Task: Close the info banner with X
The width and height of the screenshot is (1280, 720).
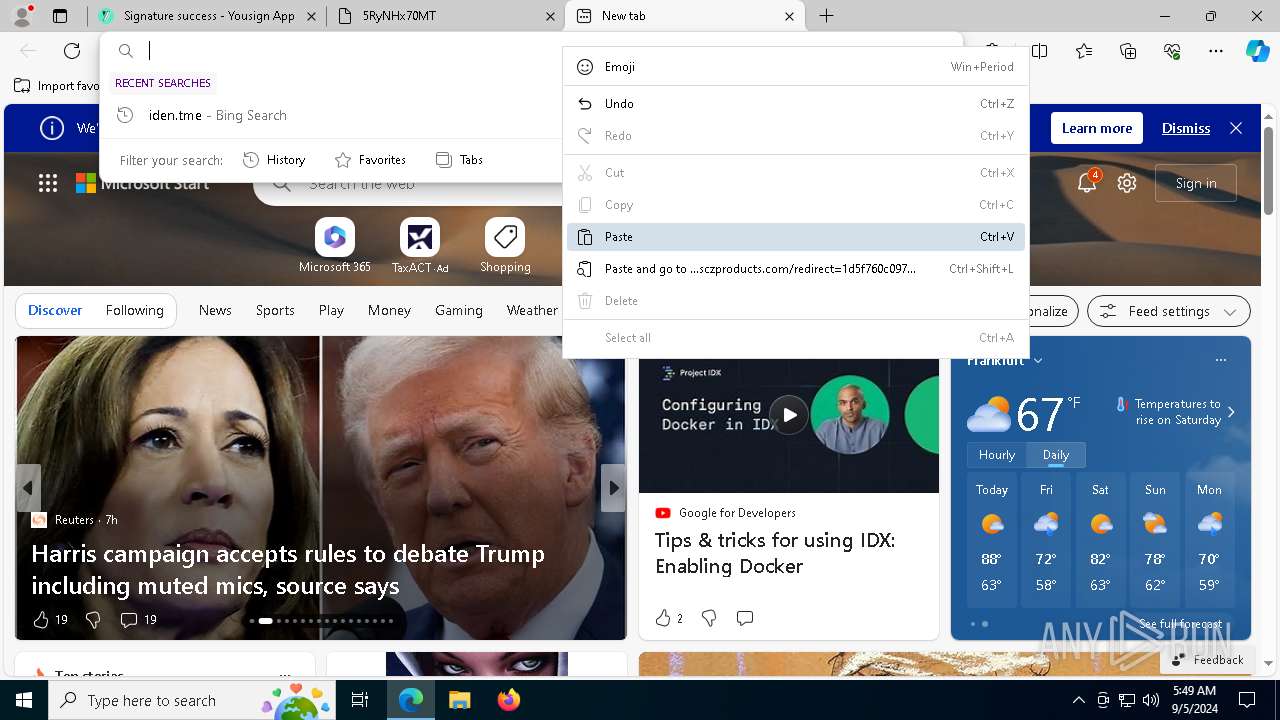Action: (x=1236, y=128)
